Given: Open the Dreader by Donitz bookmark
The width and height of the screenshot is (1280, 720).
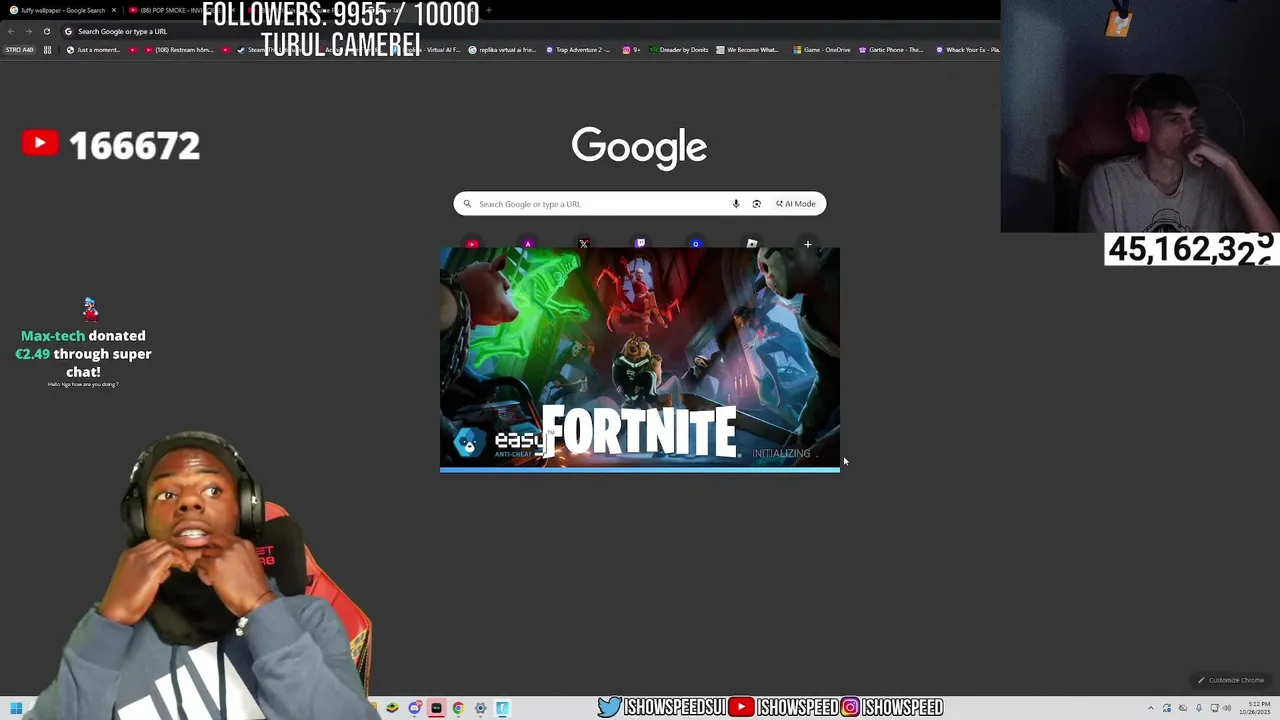Looking at the screenshot, I should 678,50.
